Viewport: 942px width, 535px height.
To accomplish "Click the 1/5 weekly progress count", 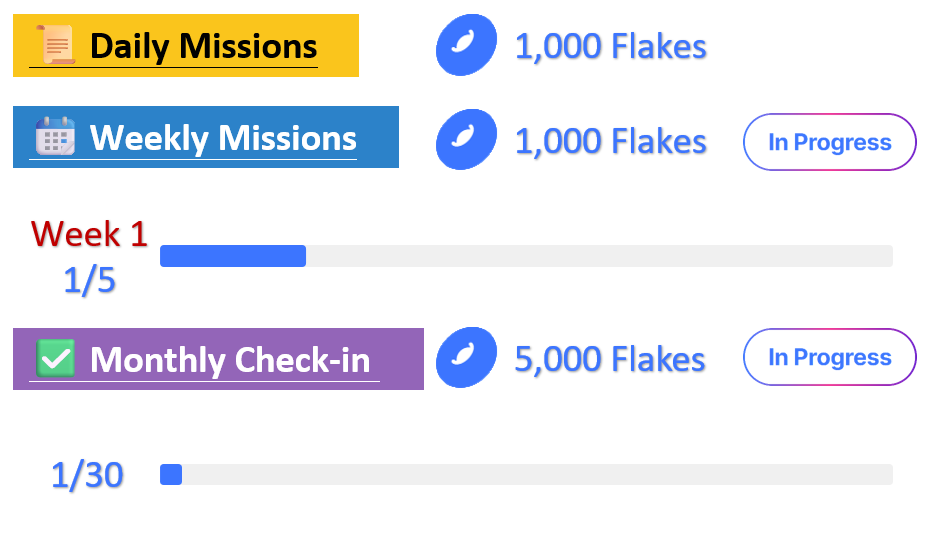I will point(89,281).
